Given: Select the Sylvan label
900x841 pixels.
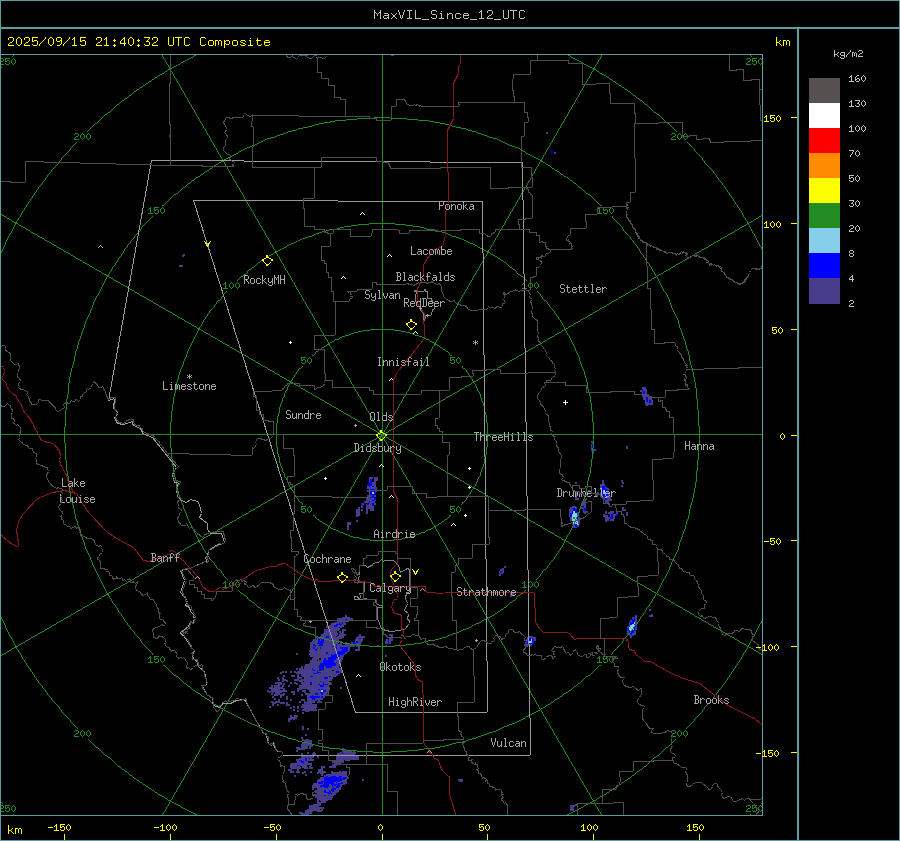Looking at the screenshot, I should [x=382, y=295].
